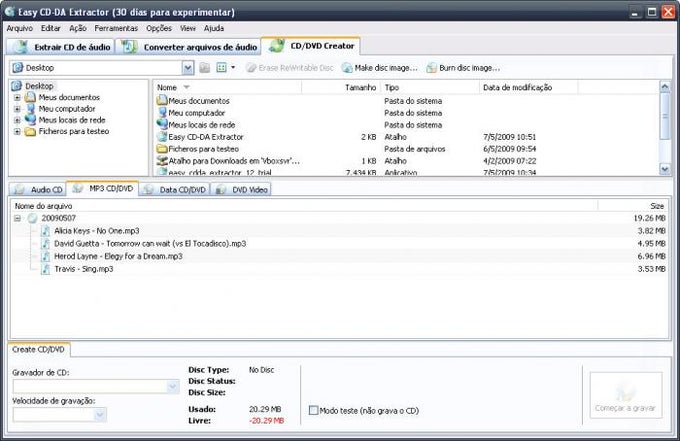Collapse the 20090507 disc node

pos(17,218)
